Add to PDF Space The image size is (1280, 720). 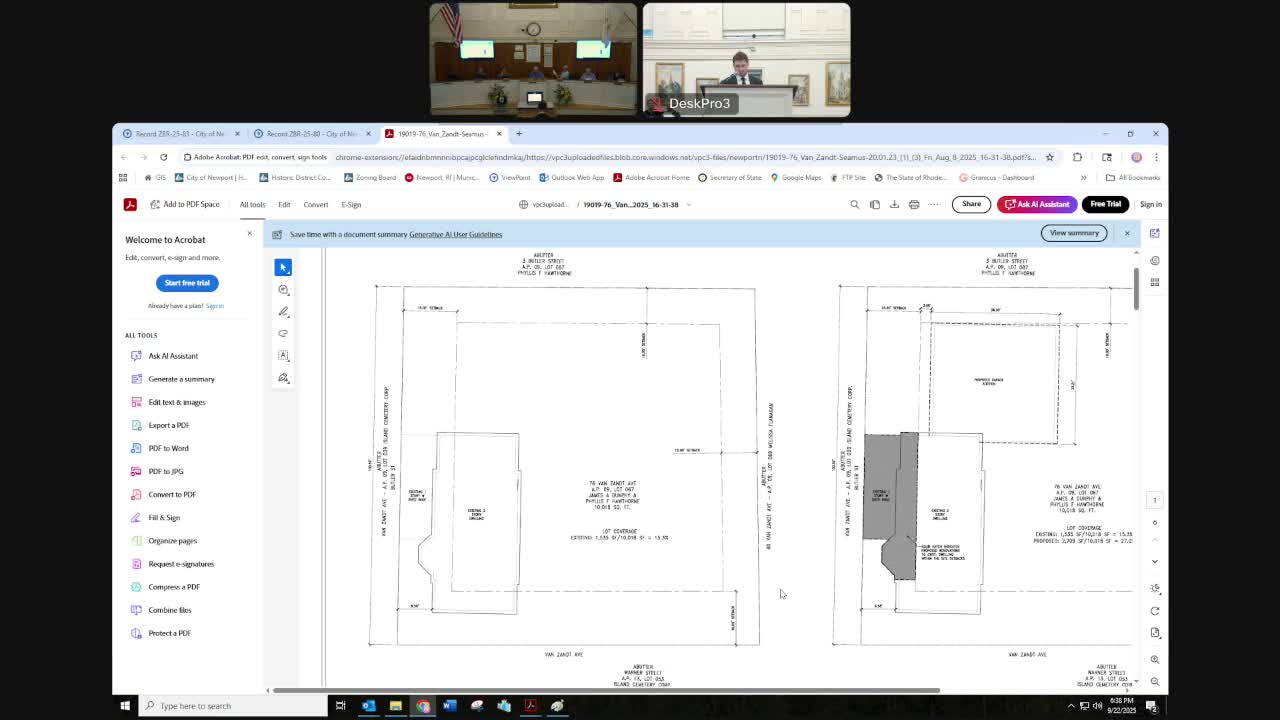185,204
